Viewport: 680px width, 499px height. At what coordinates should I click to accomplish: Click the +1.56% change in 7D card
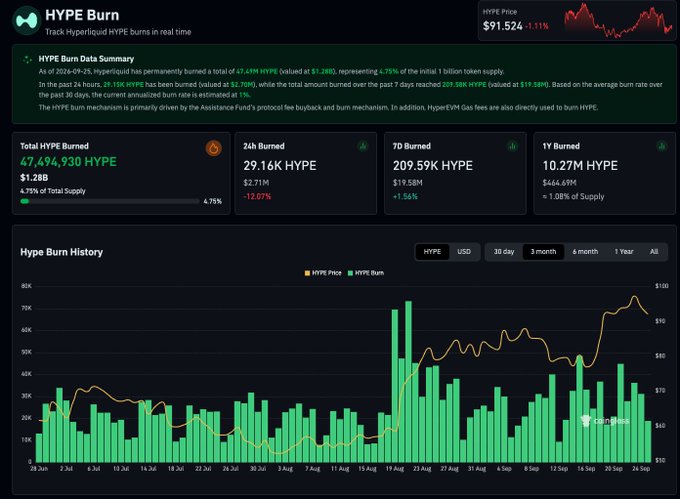tap(405, 197)
